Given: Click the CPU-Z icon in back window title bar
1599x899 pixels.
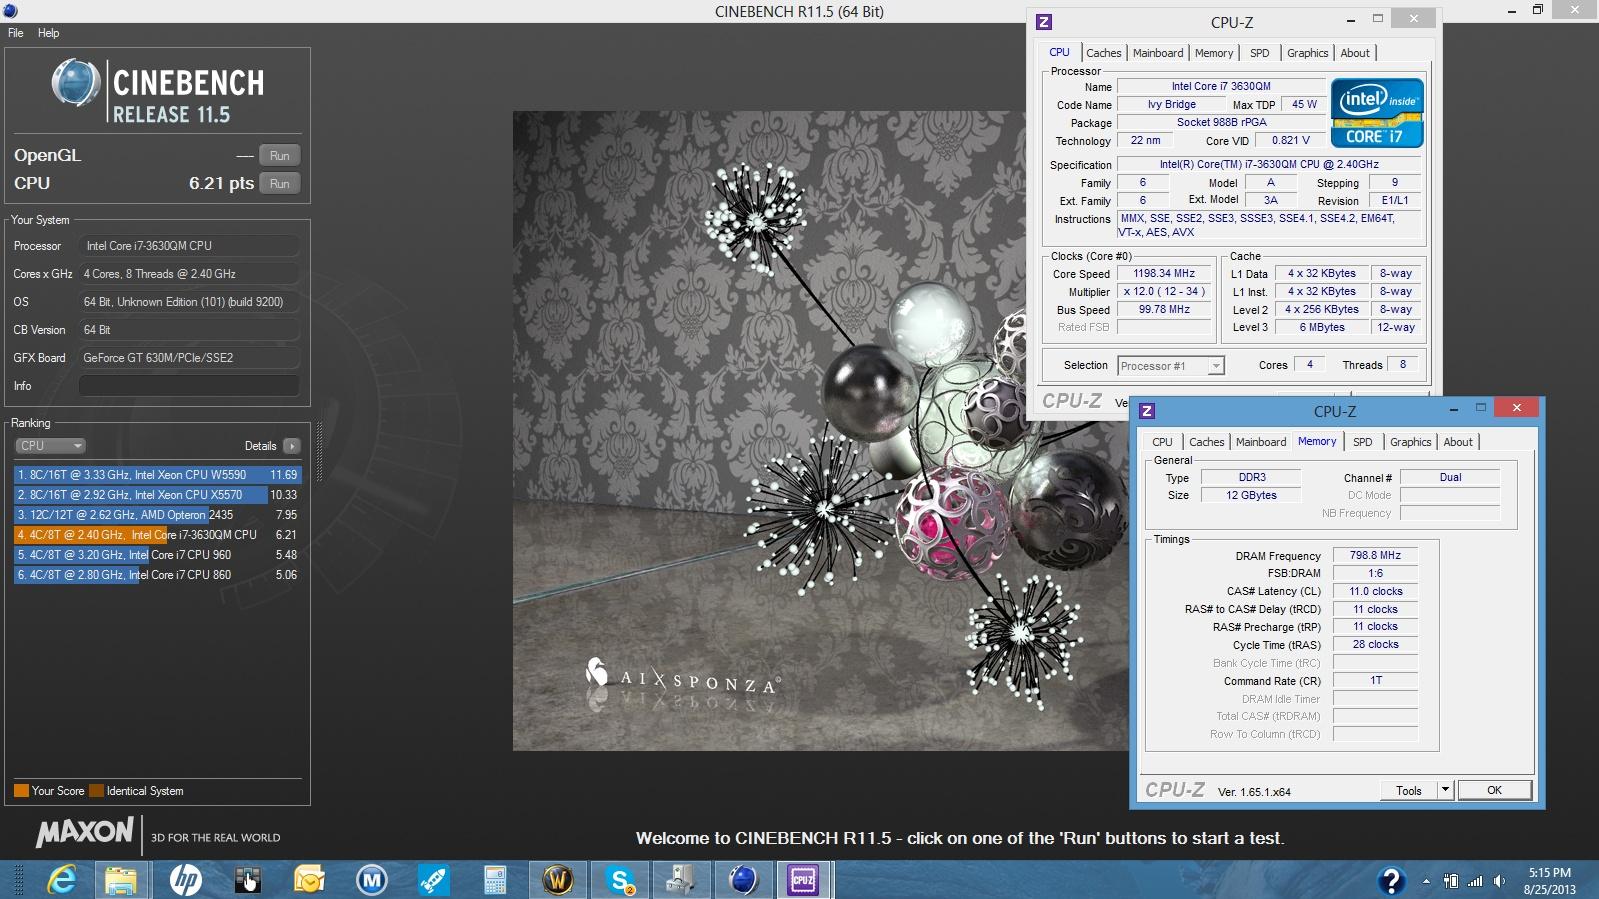Looking at the screenshot, I should tap(1044, 21).
